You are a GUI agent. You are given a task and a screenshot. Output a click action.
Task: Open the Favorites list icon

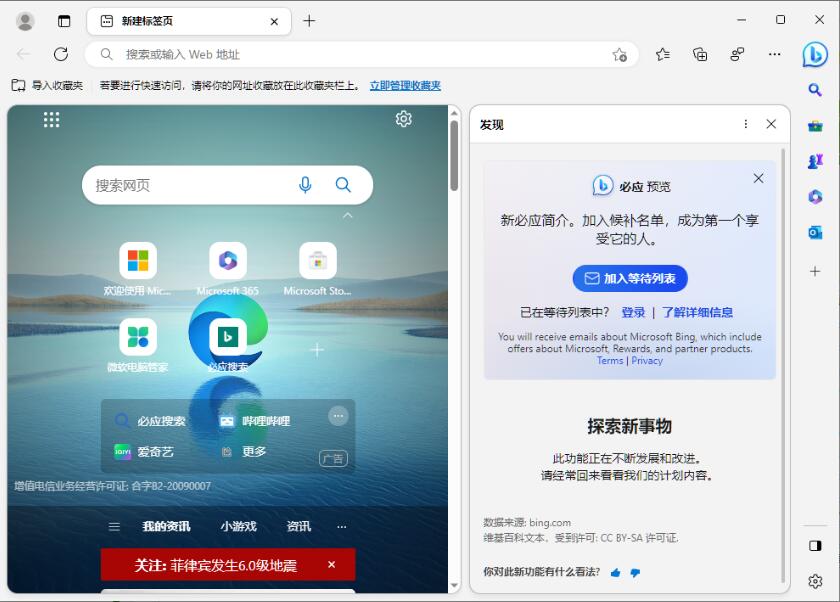tap(663, 54)
